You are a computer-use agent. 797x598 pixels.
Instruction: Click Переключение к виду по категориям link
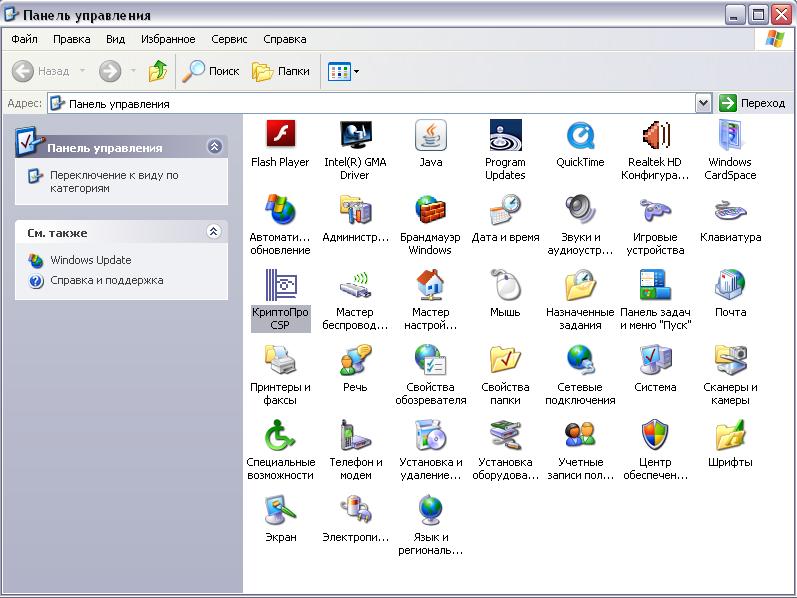pos(113,181)
